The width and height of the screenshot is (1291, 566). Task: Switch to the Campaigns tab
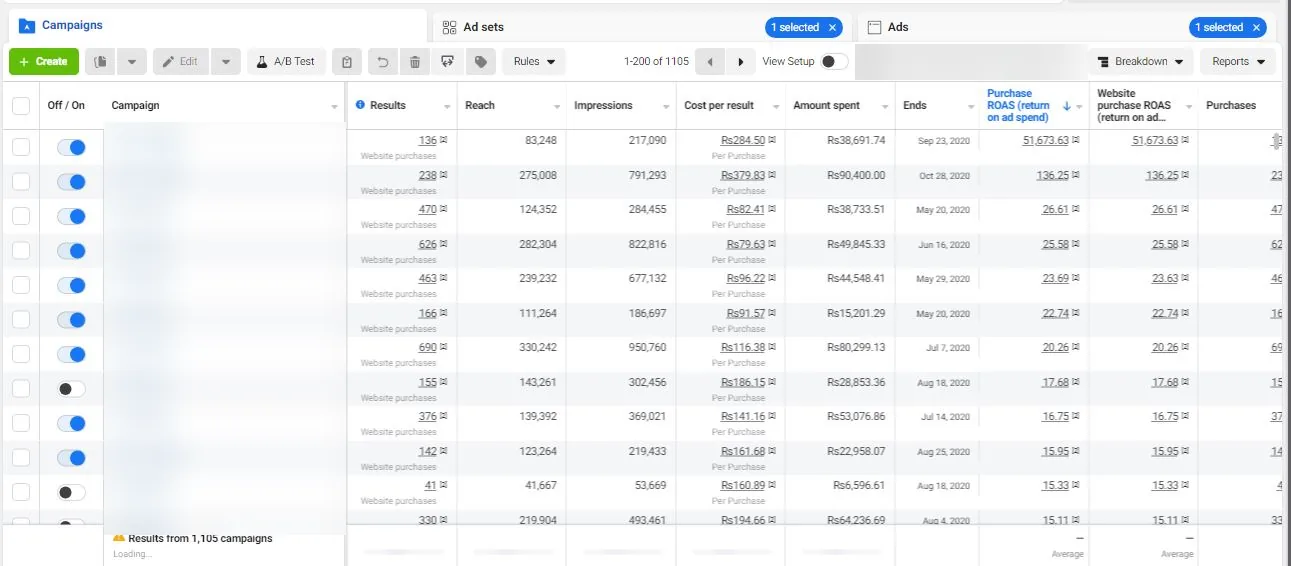click(215, 26)
